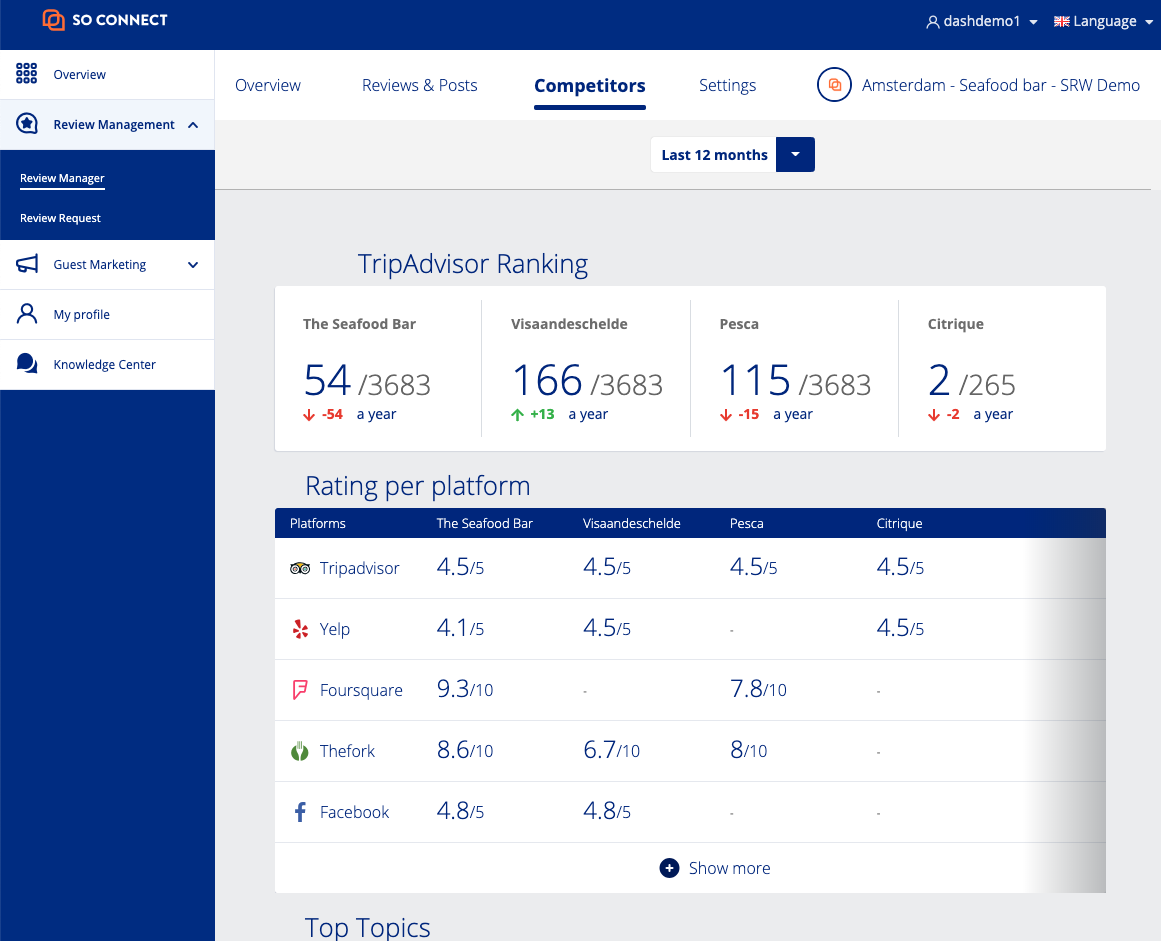Click green up arrow under Visaandeschelde ranking
Image resolution: width=1161 pixels, height=941 pixels.
pyautogui.click(x=518, y=415)
